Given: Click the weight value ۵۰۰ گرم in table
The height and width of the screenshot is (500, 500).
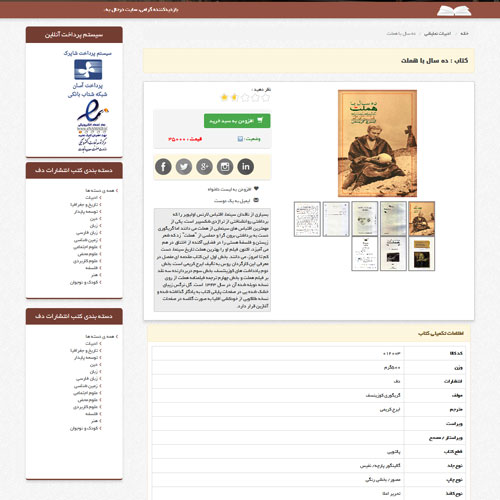Looking at the screenshot, I should coord(392,368).
